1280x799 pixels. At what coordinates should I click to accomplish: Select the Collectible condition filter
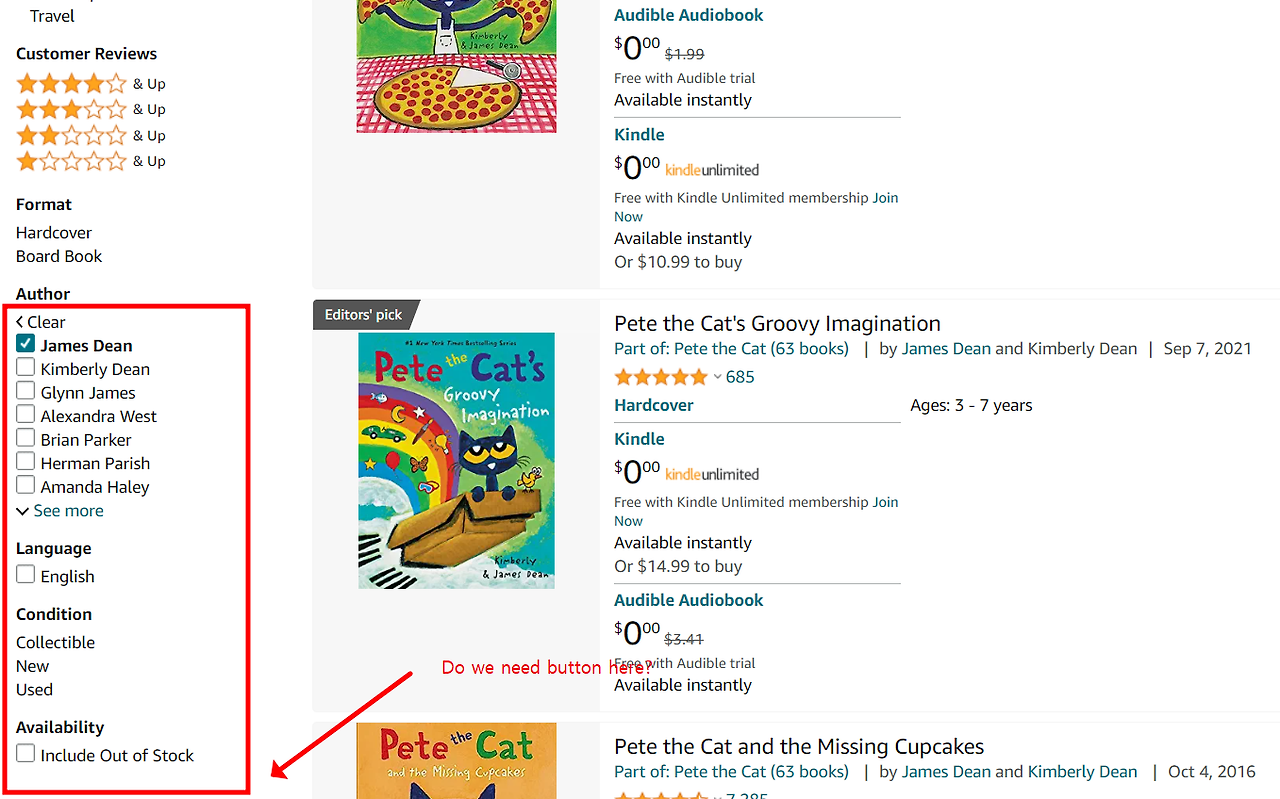(55, 643)
